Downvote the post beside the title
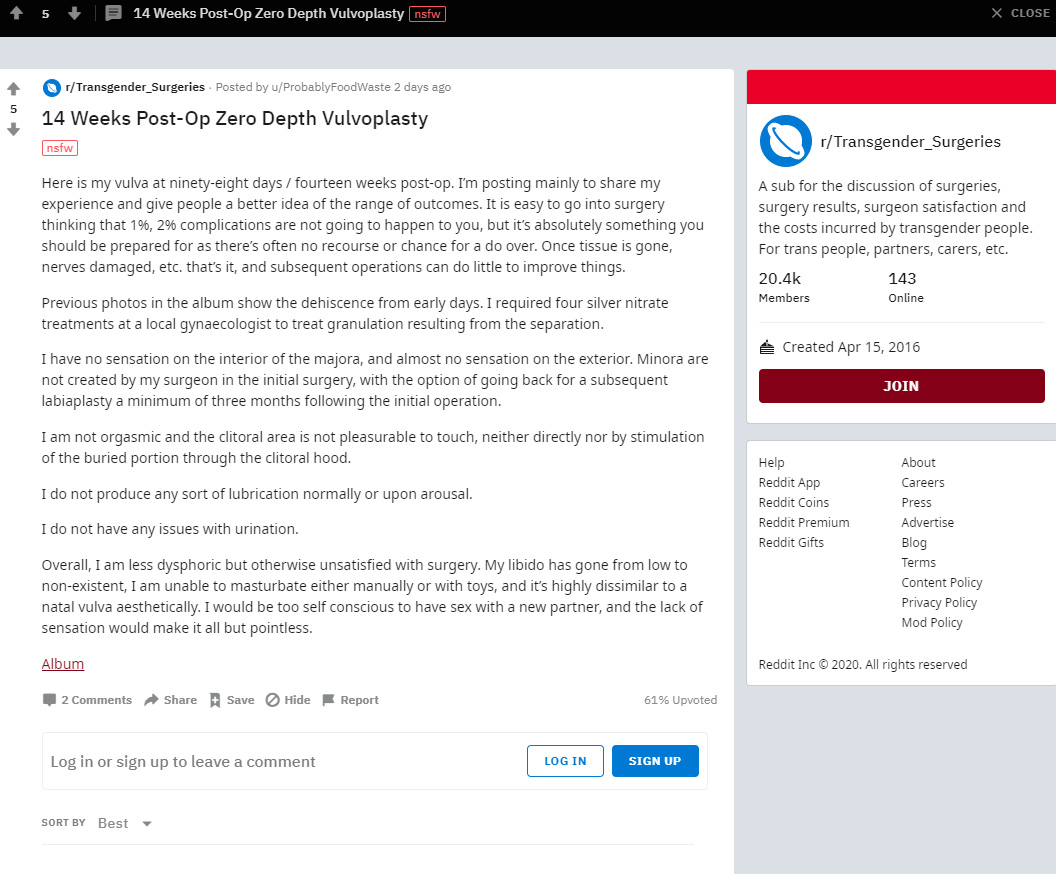This screenshot has height=874, width=1056. [x=13, y=129]
